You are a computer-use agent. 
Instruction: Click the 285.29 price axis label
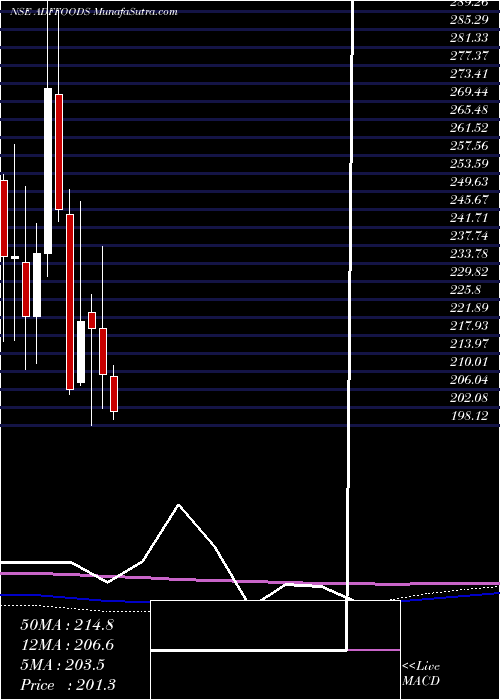point(469,20)
